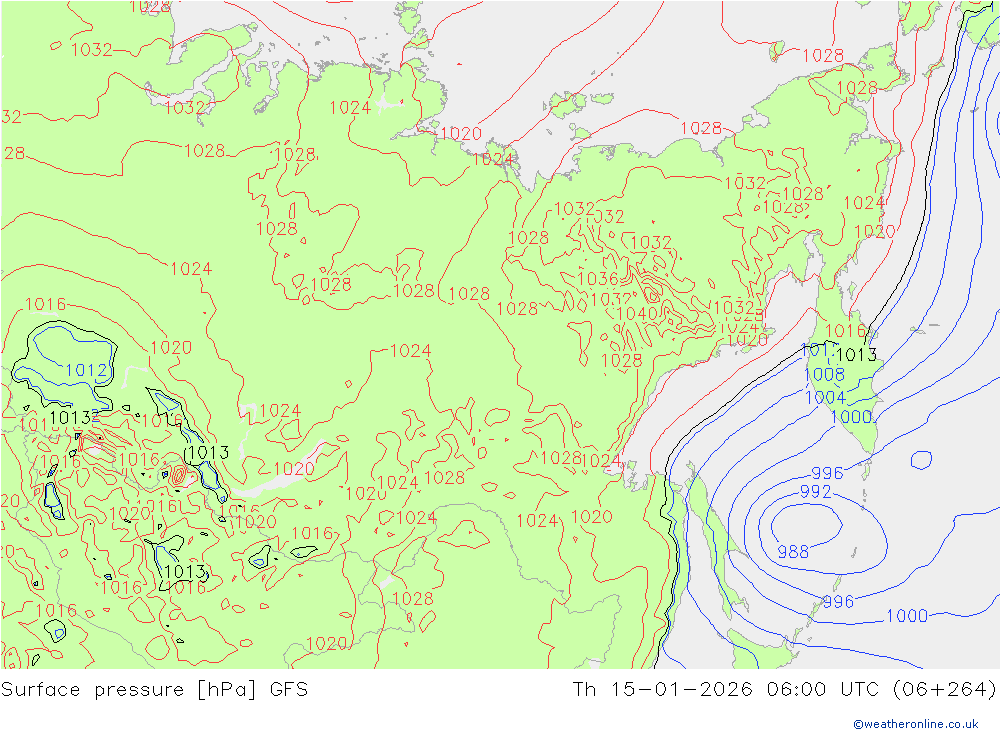Click the blue 1008 isobar label
Image resolution: width=1000 pixels, height=733 pixels.
click(x=825, y=374)
